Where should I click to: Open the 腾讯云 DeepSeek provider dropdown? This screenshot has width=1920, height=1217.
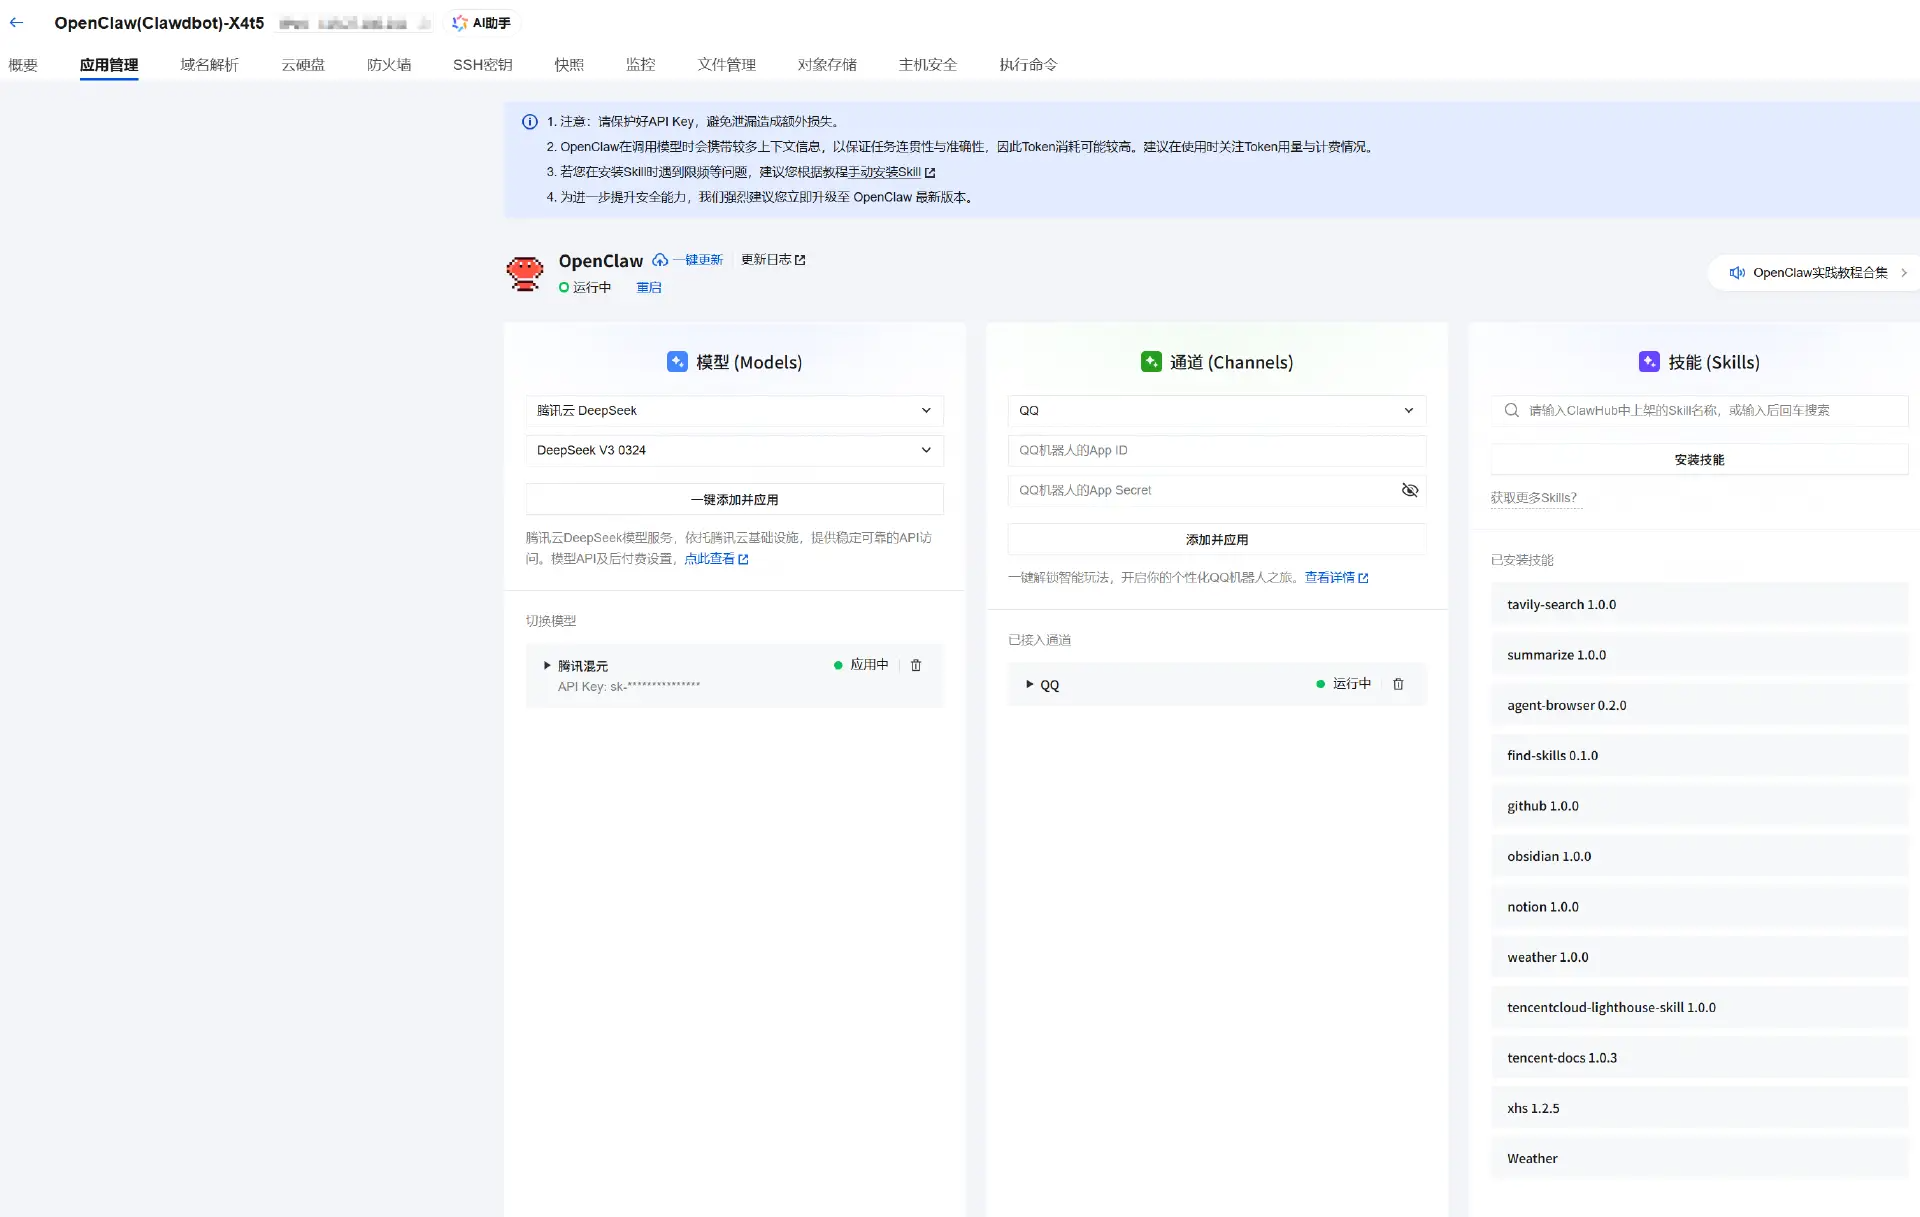[x=734, y=410]
